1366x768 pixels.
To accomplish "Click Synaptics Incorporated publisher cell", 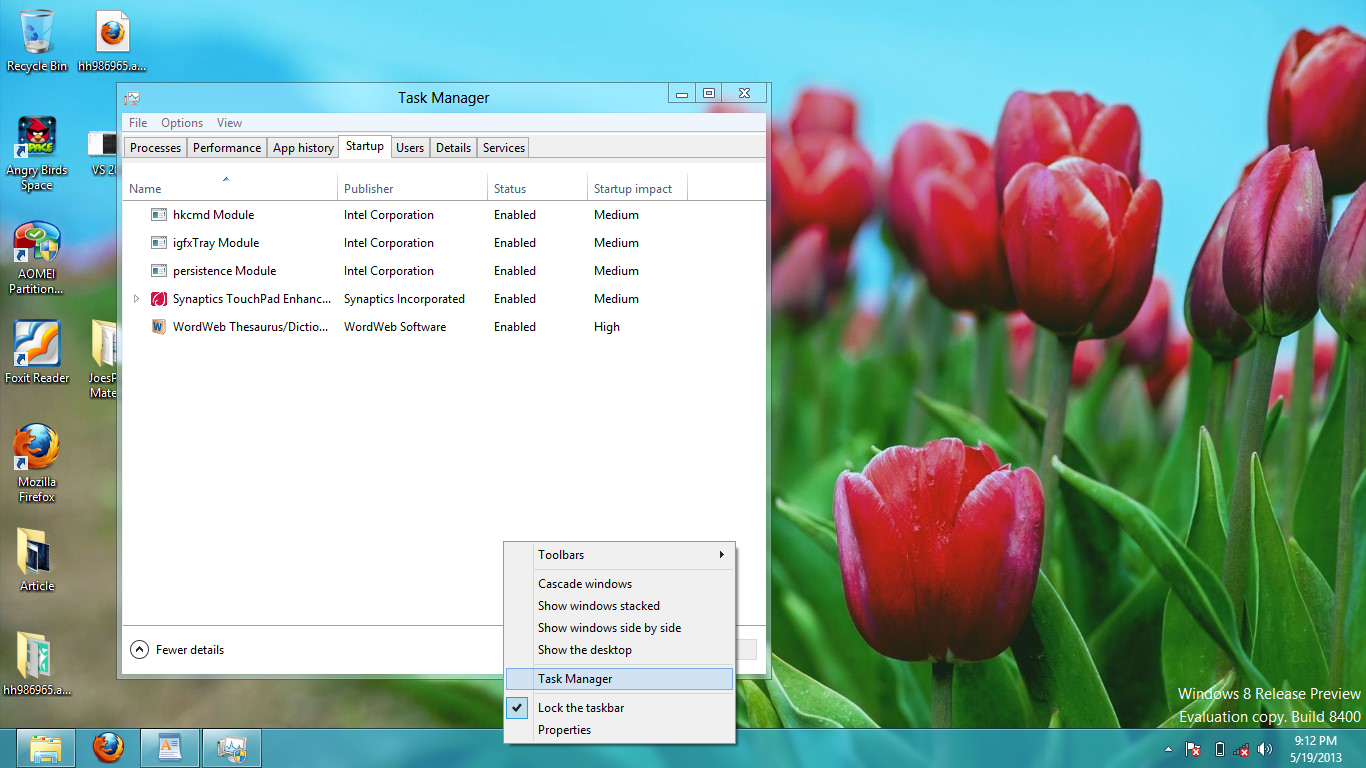I will [404, 299].
